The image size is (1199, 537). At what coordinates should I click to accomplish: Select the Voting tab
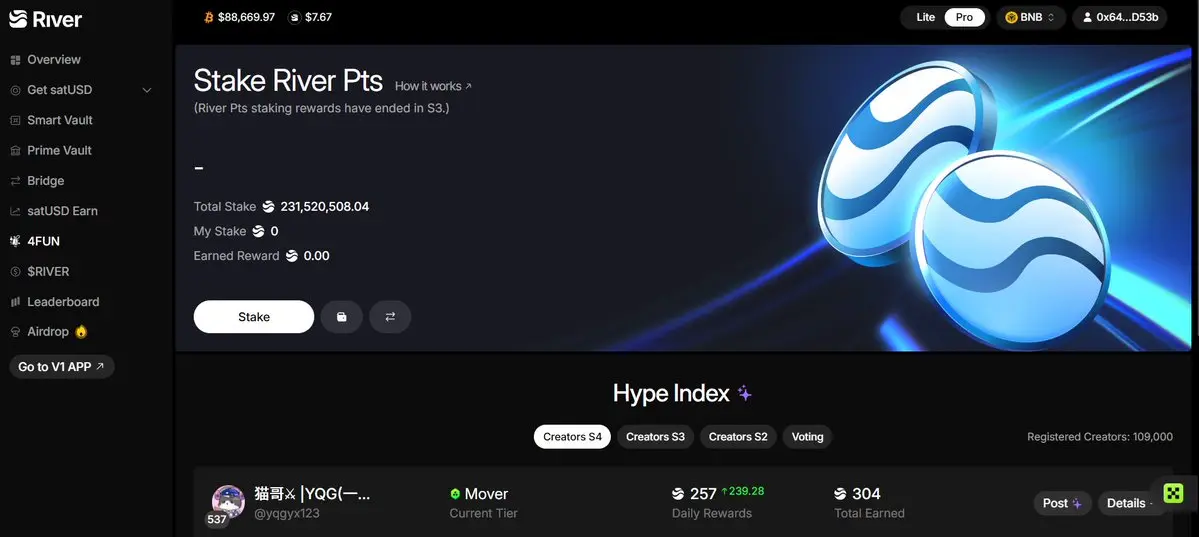tap(807, 437)
